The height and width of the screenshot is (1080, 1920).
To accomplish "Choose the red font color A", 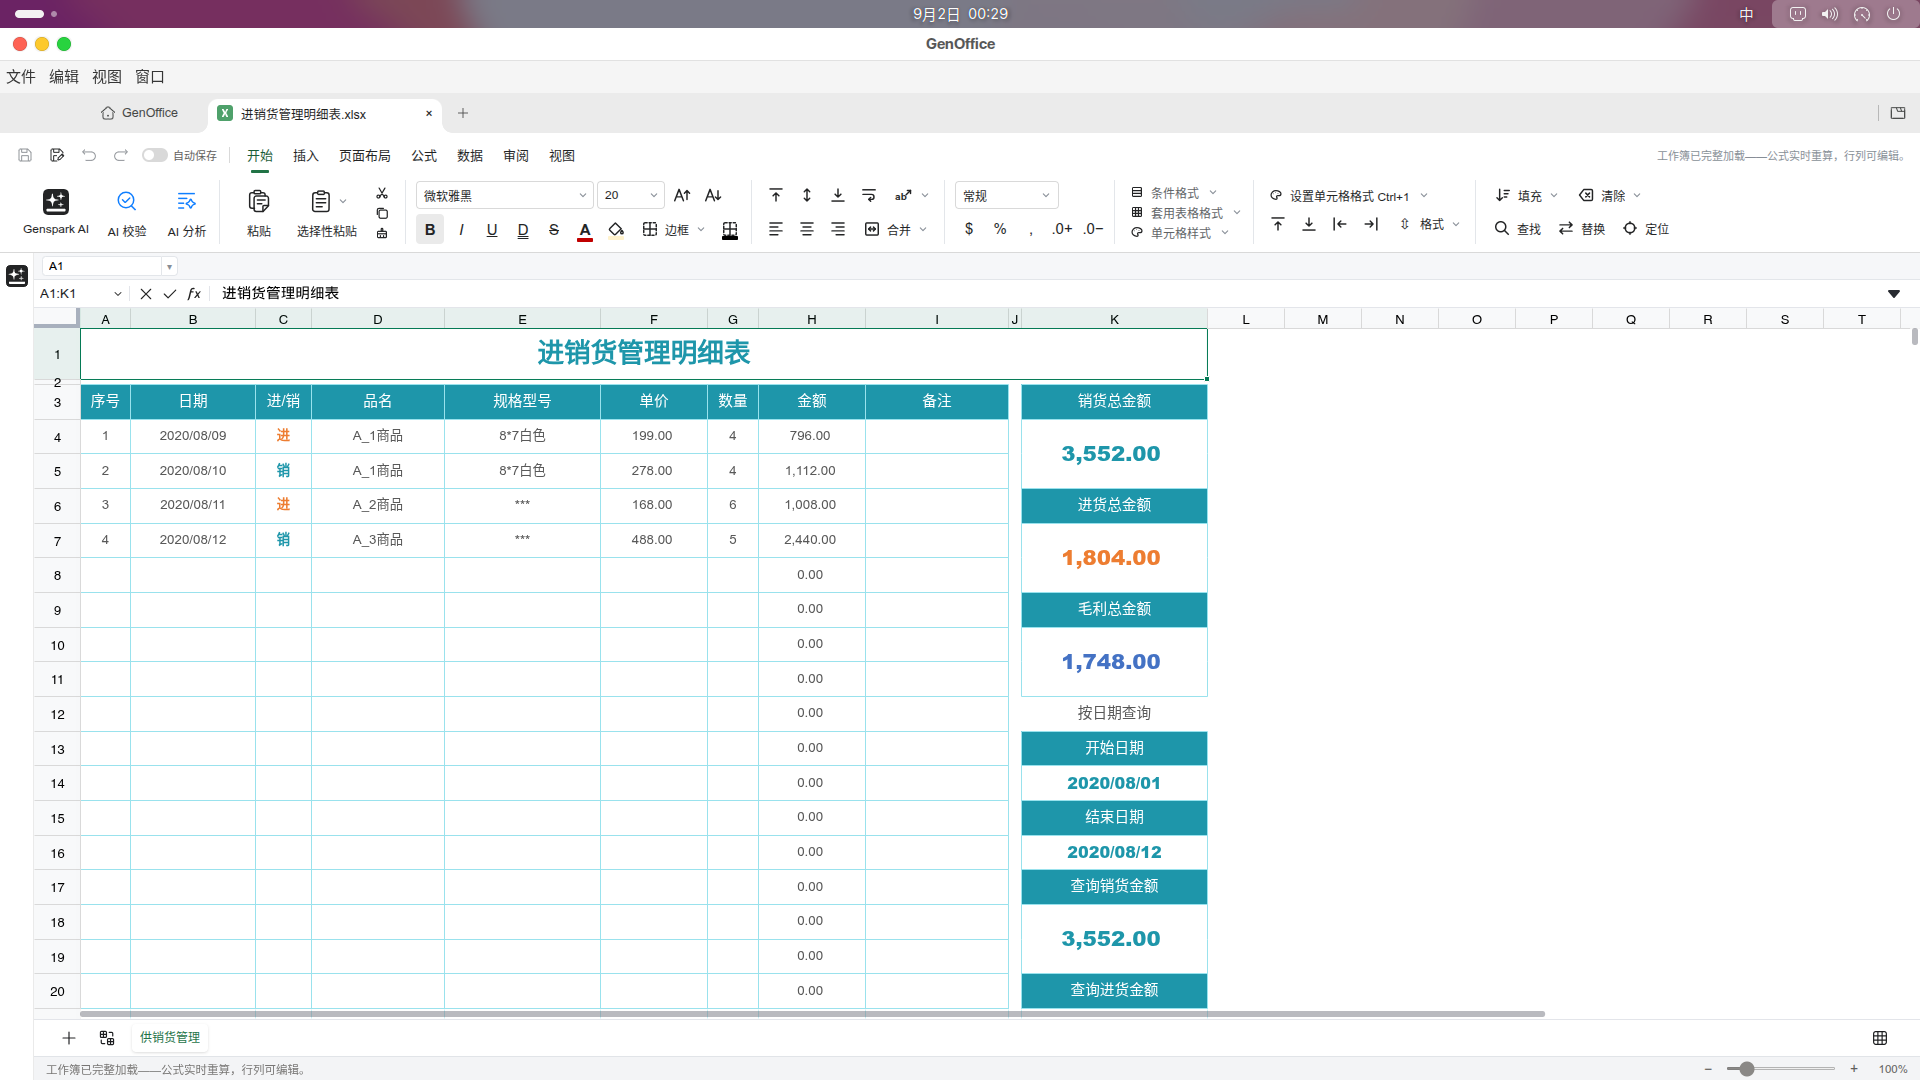I will pyautogui.click(x=585, y=231).
